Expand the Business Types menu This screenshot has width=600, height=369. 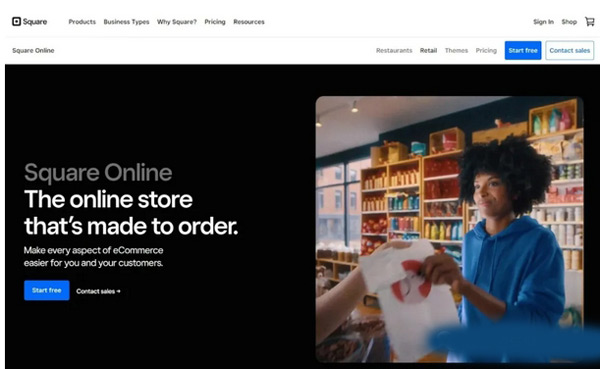click(x=126, y=22)
